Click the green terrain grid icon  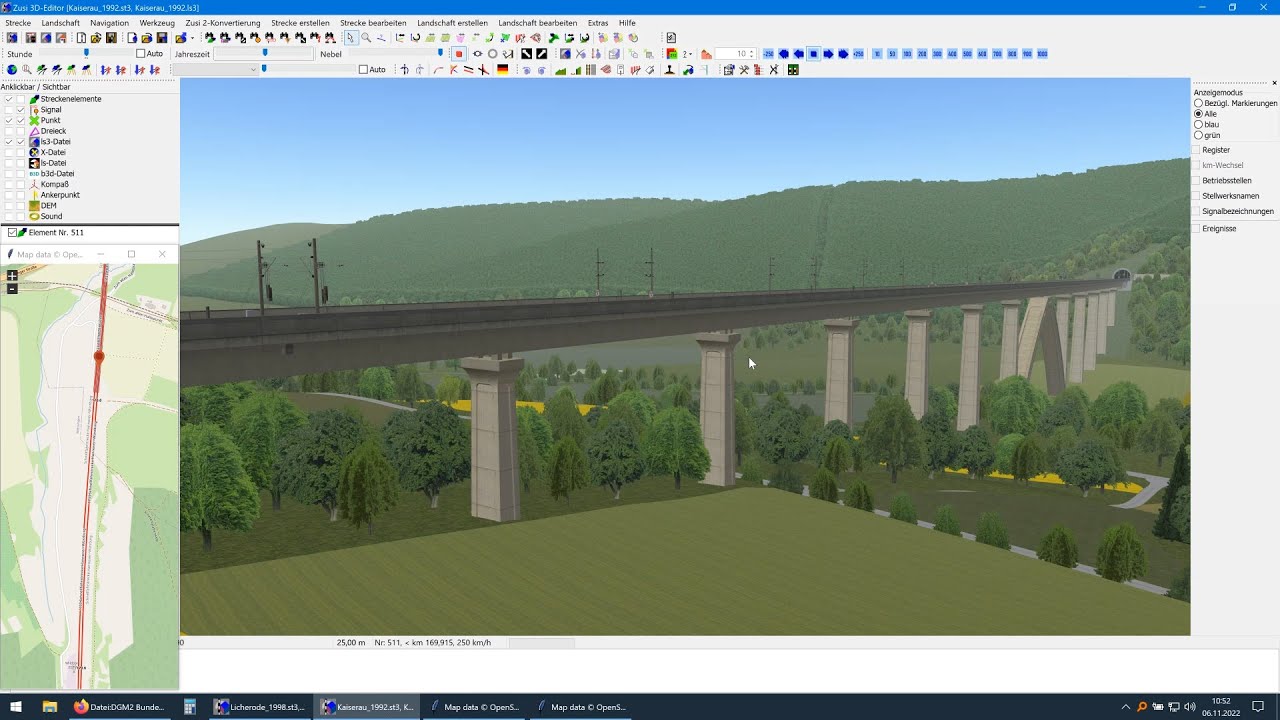[793, 70]
